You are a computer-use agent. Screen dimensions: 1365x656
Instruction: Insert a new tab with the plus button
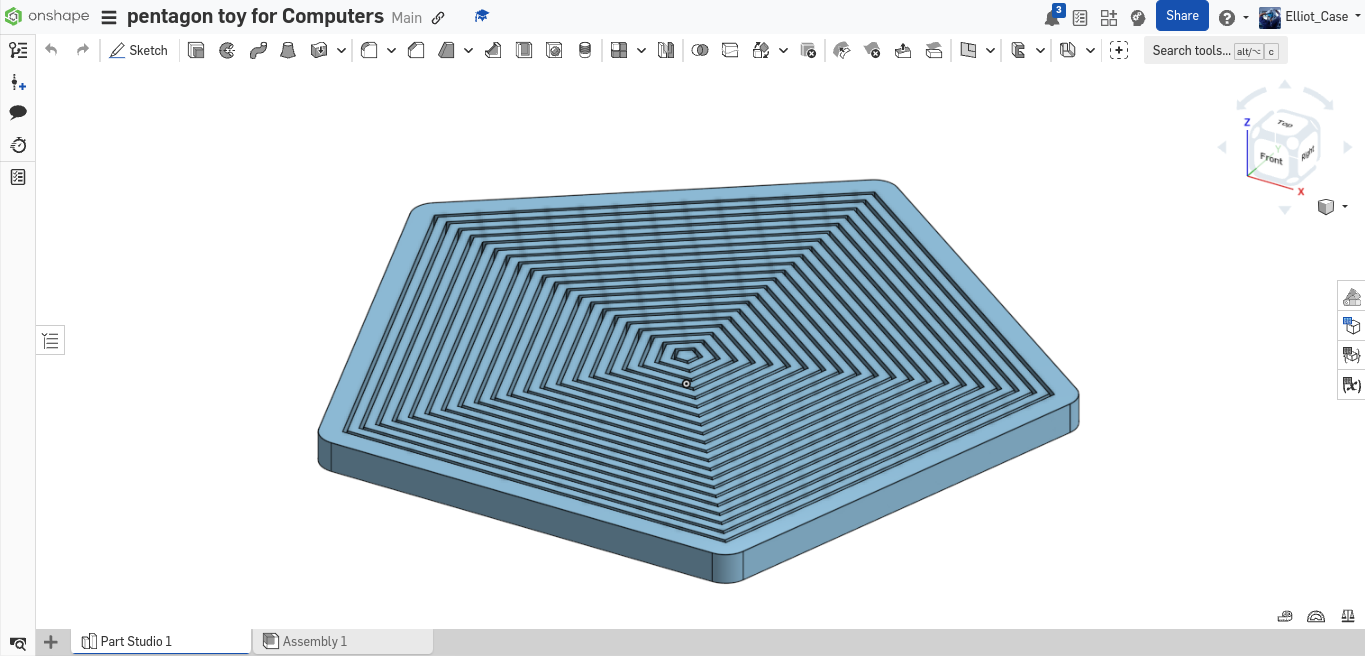51,642
